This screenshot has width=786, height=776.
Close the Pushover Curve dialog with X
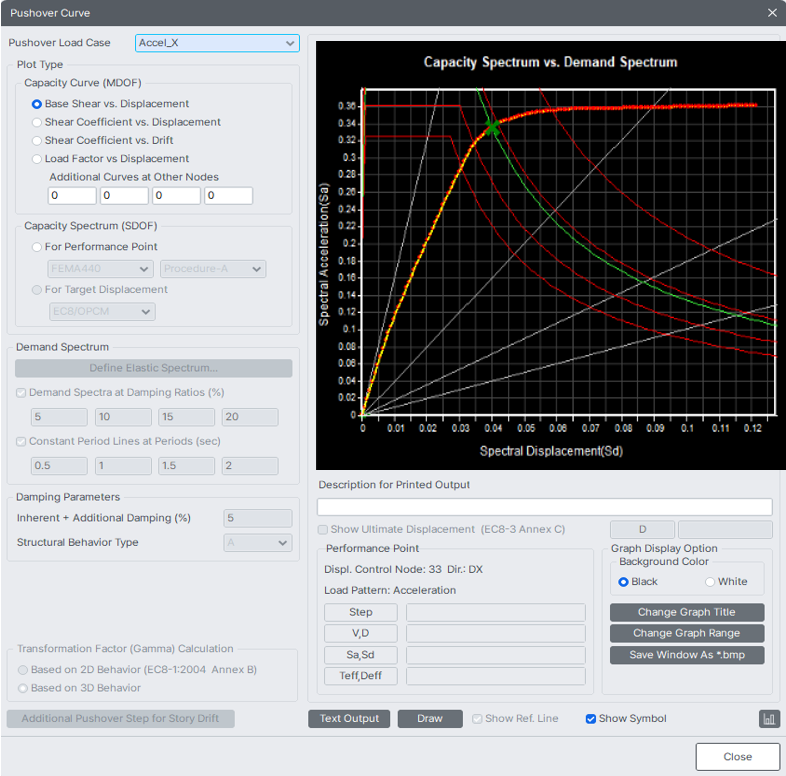771,13
